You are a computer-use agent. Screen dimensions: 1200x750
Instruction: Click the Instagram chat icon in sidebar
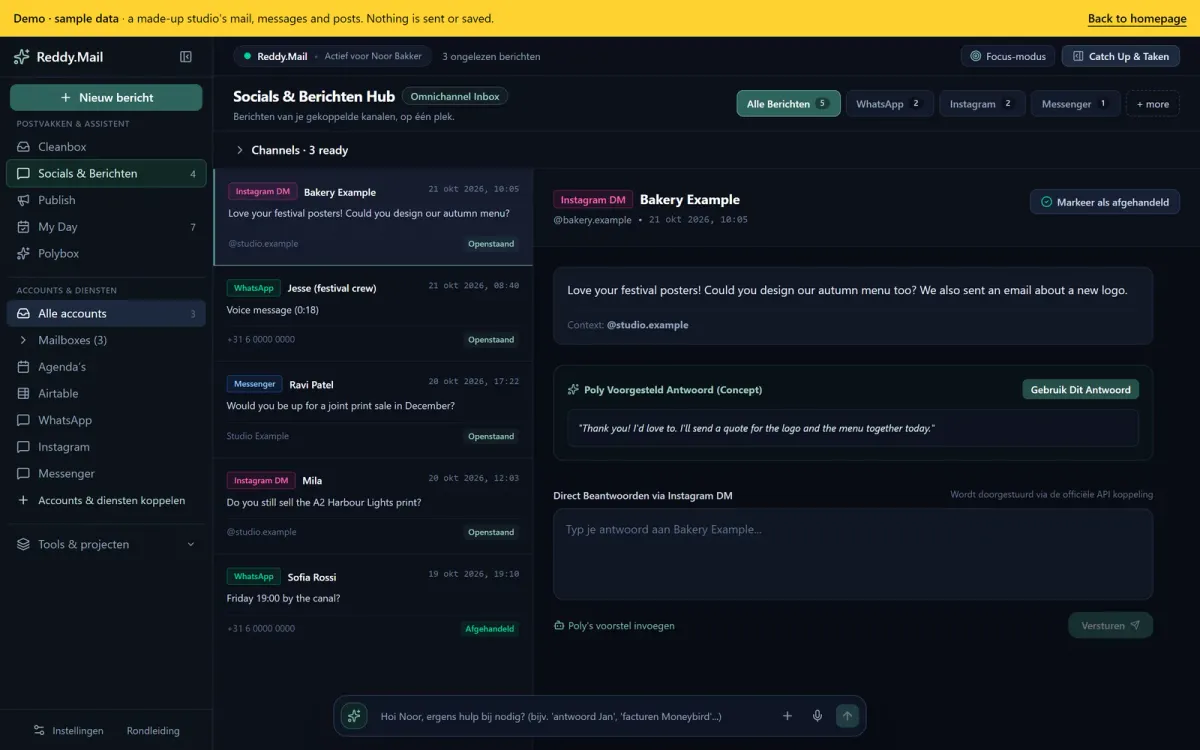(23, 447)
